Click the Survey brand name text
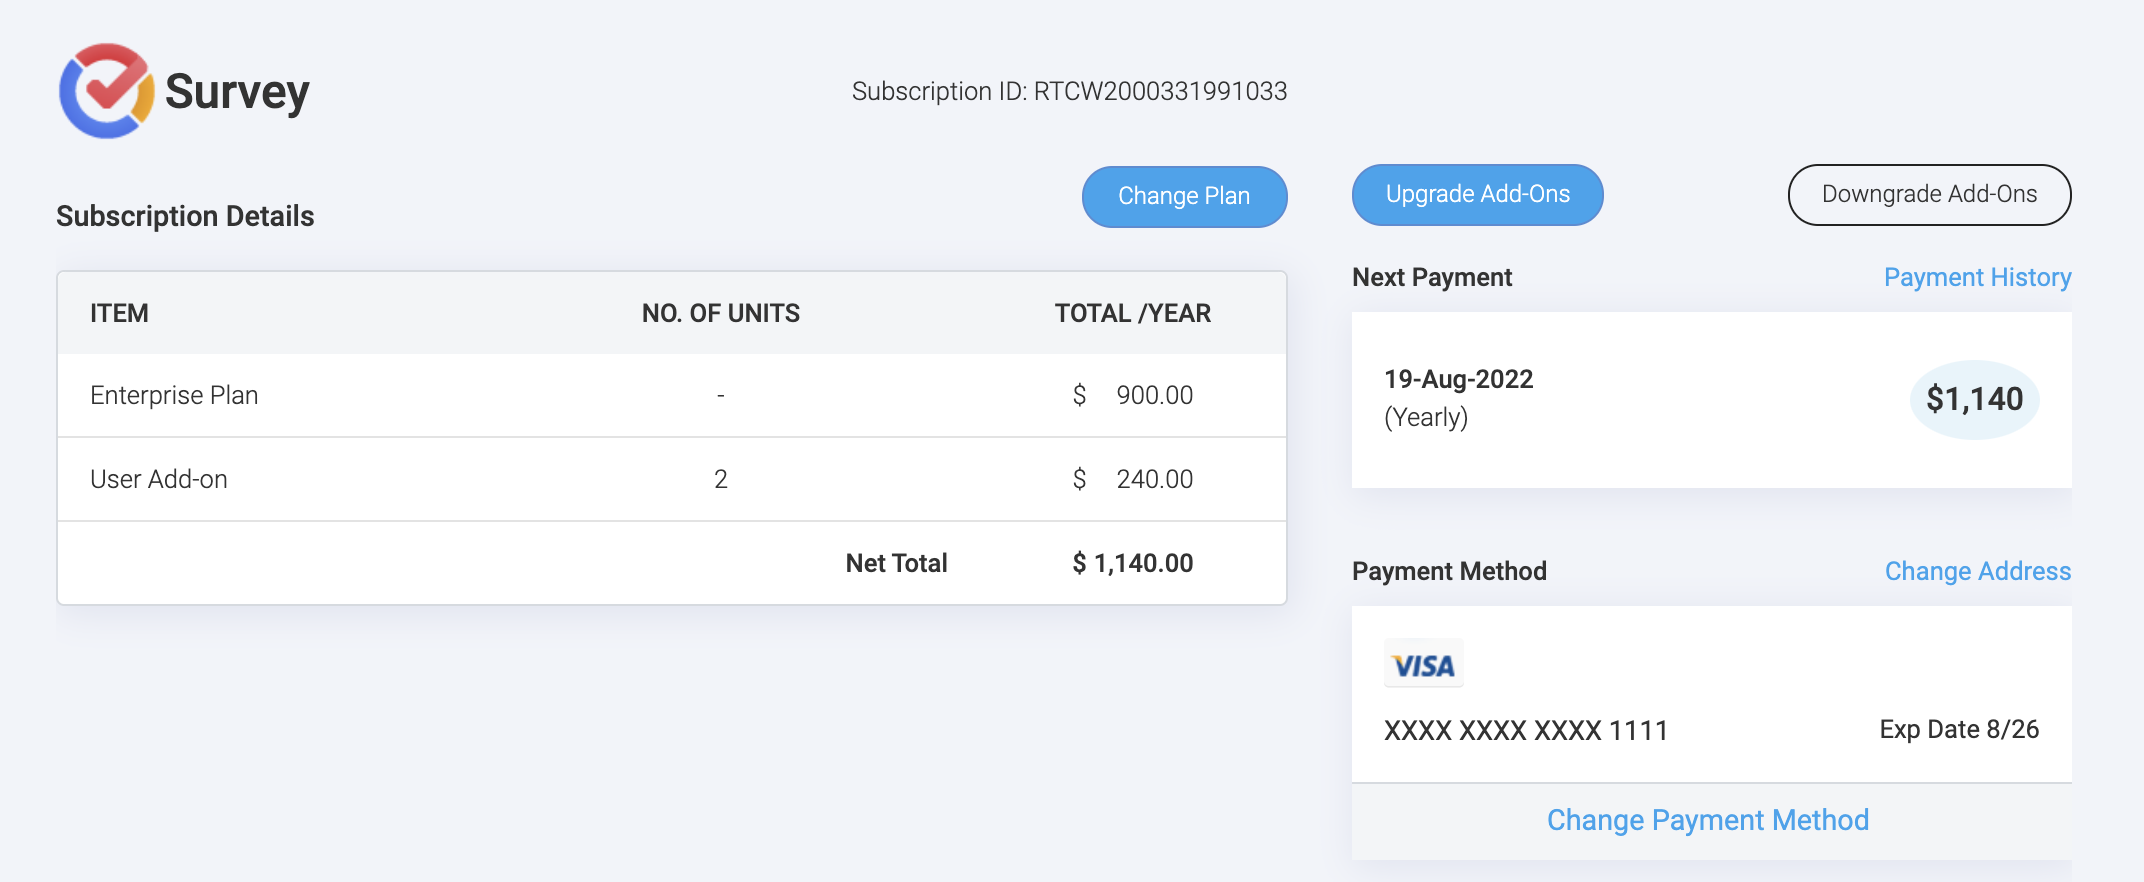Image resolution: width=2144 pixels, height=882 pixels. (237, 92)
